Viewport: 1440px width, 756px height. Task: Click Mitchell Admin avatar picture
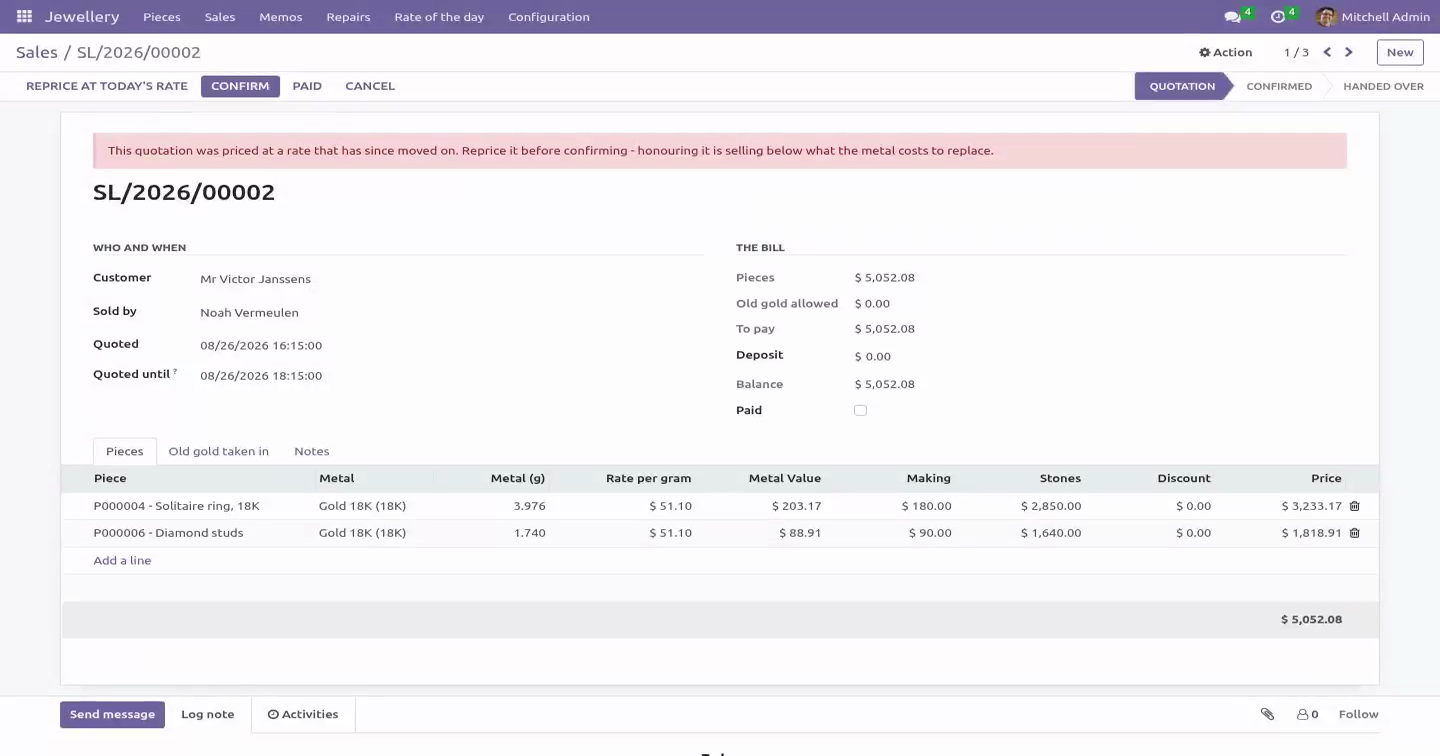[1326, 17]
